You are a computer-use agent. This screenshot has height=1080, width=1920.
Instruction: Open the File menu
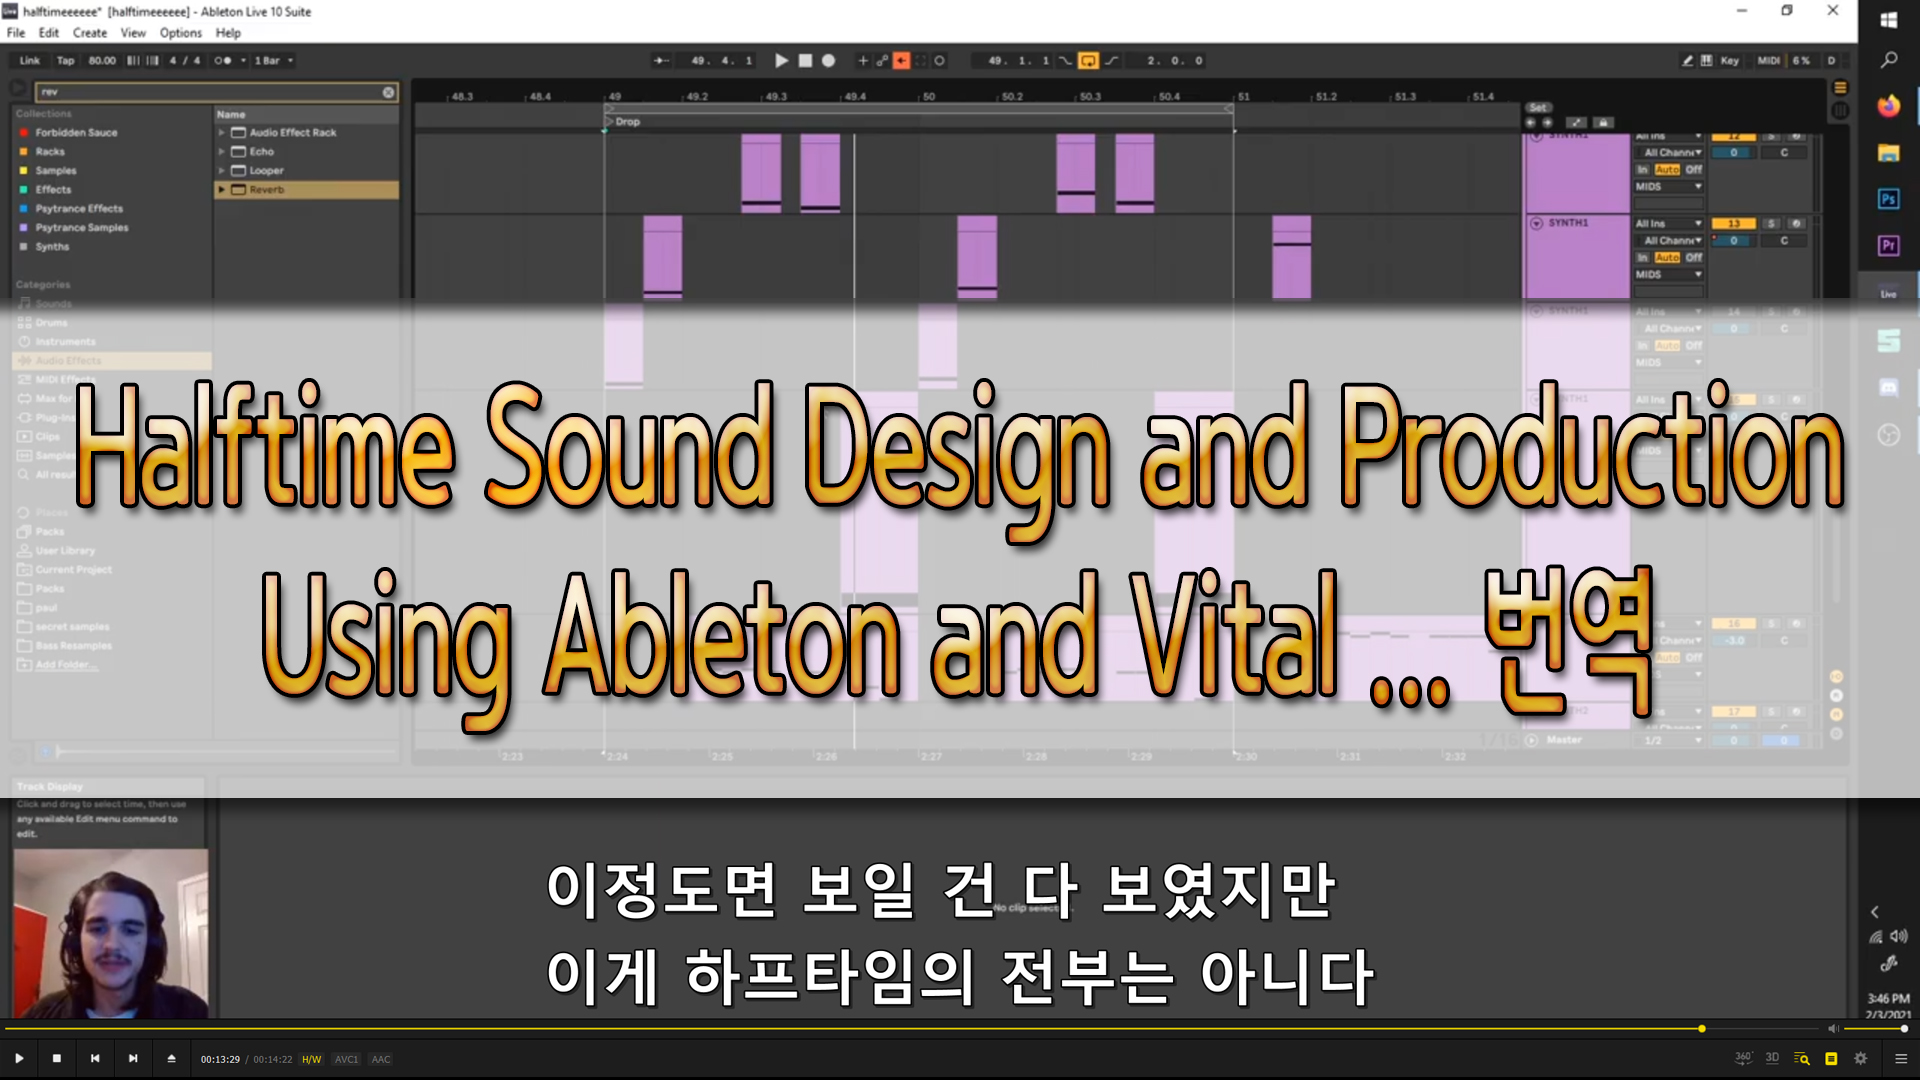(16, 33)
